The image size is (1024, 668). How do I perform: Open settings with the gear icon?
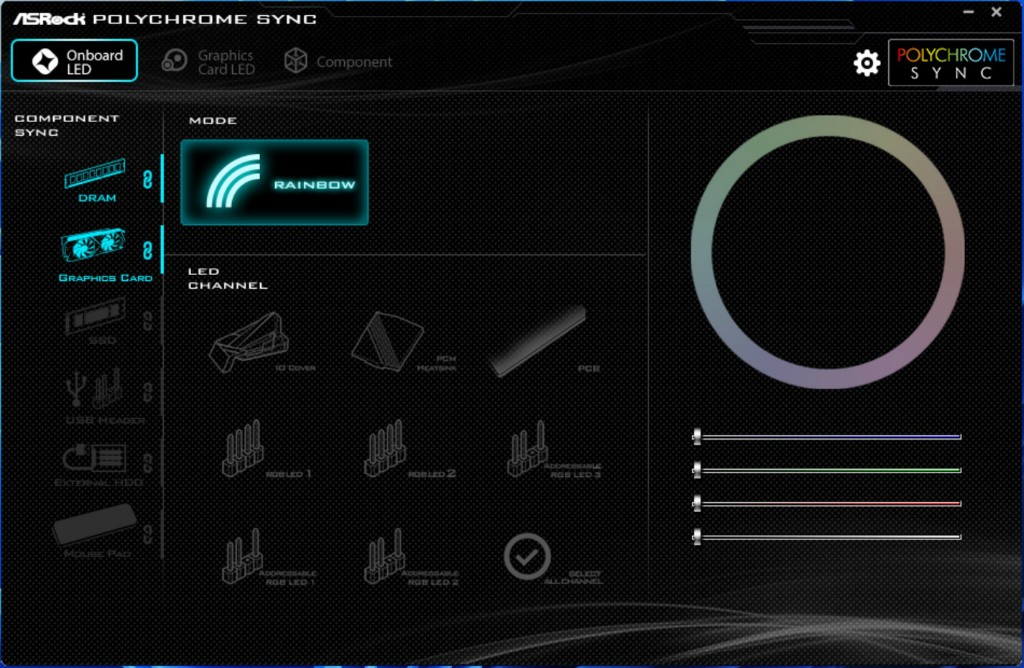point(866,63)
